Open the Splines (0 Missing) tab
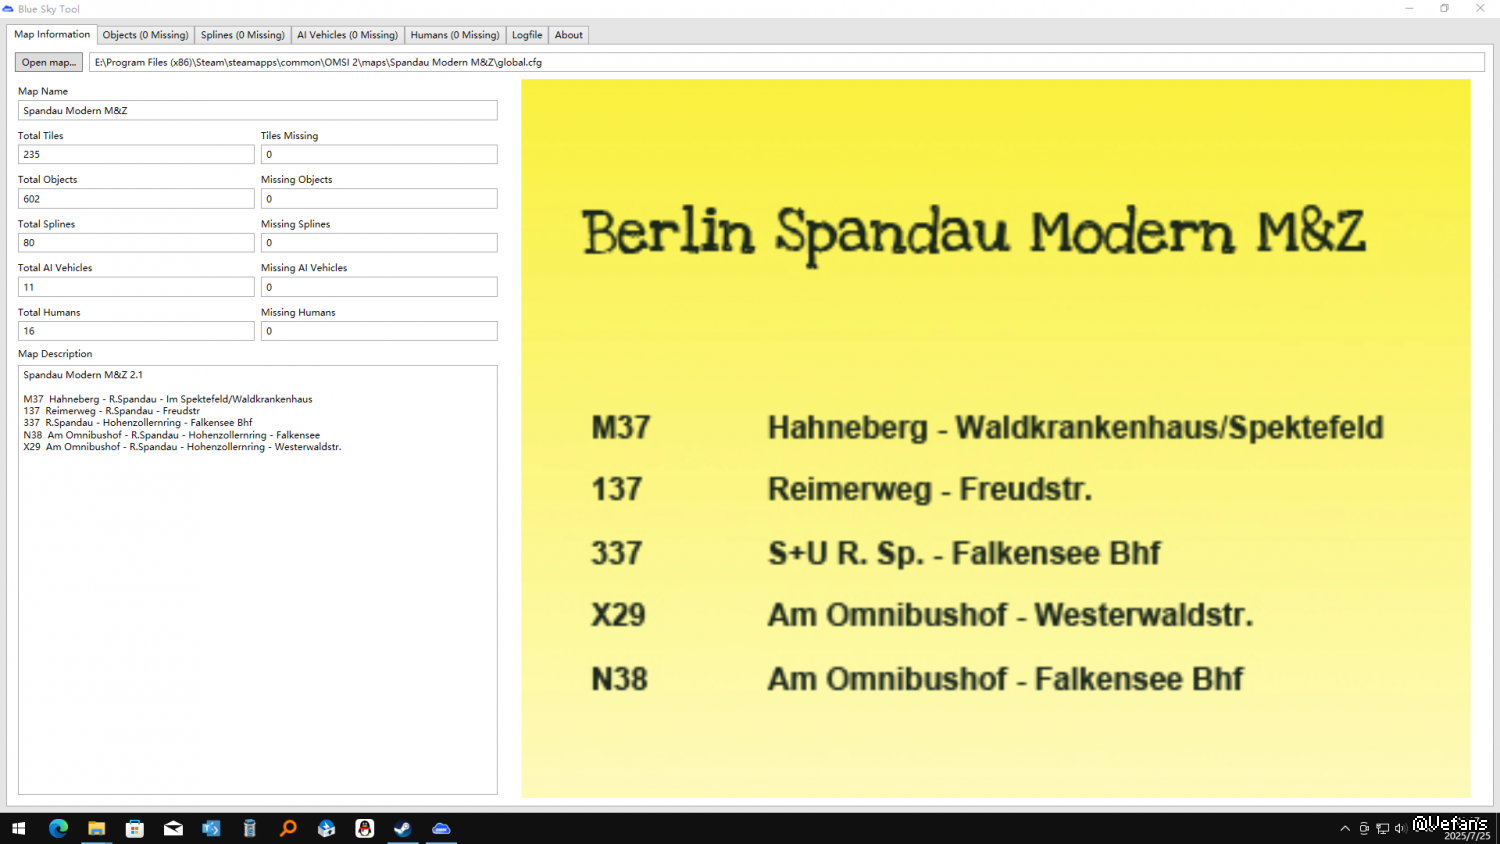 (x=242, y=35)
